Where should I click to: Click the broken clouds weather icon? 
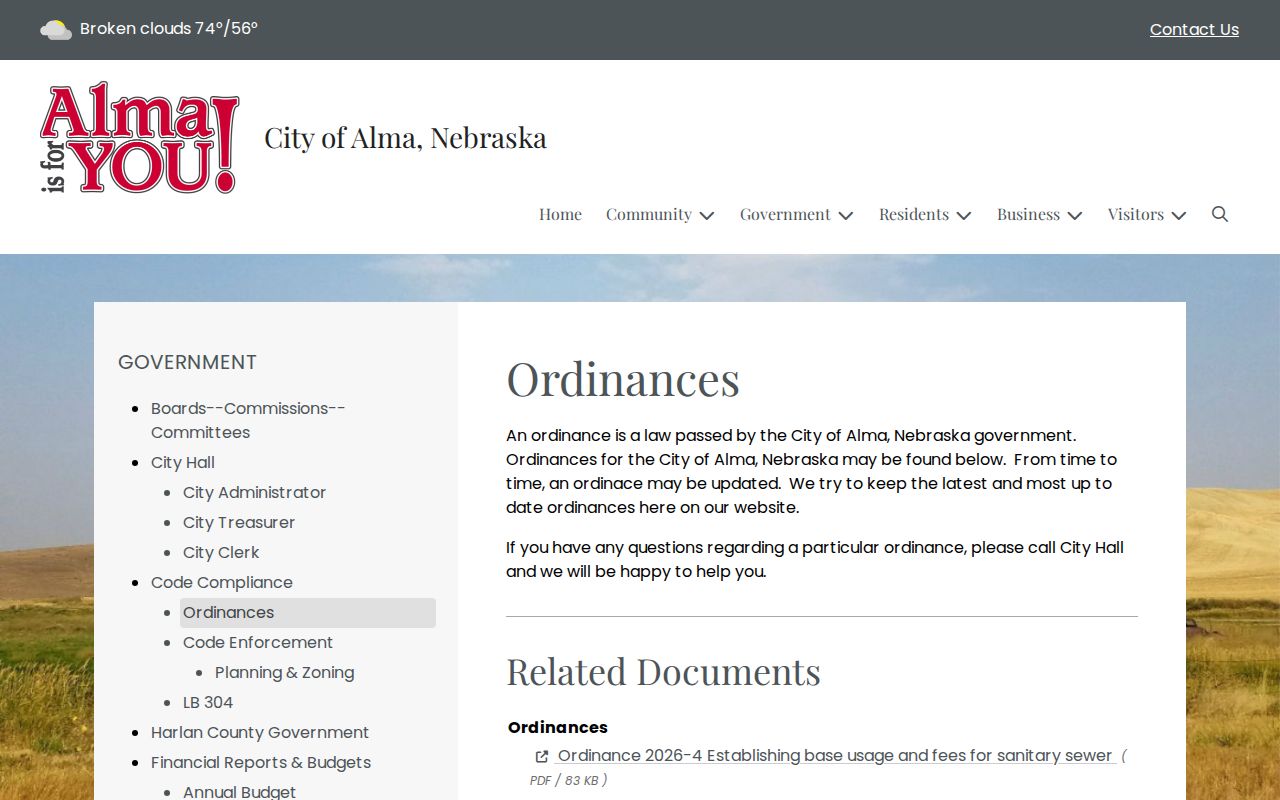click(55, 29)
